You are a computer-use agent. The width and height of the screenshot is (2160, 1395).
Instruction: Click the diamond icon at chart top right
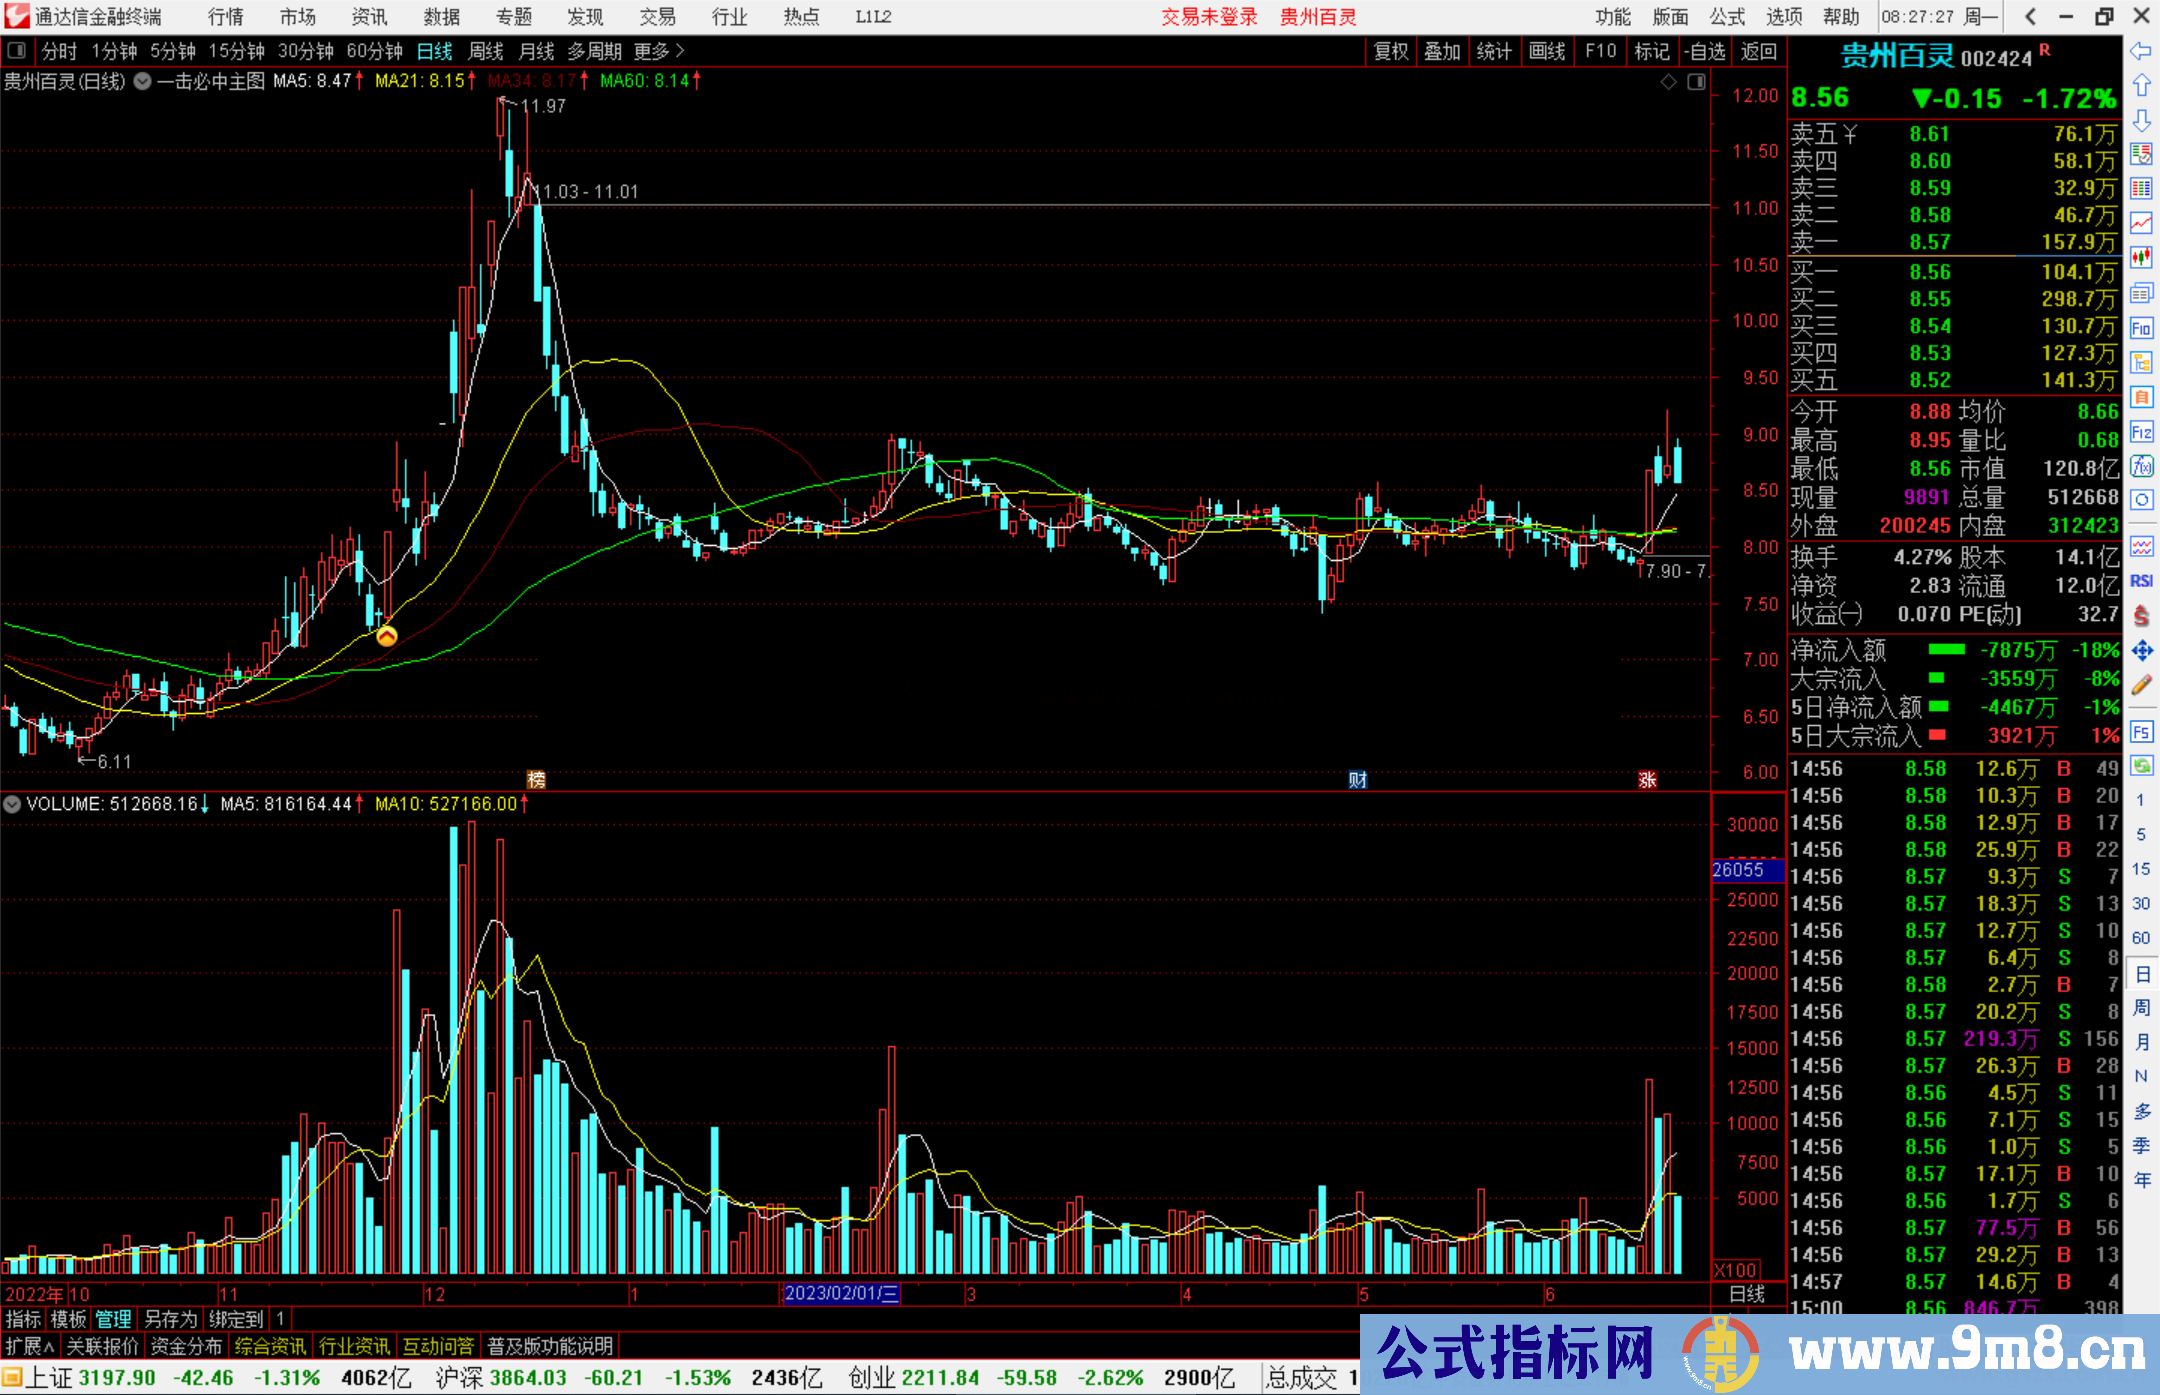(1668, 82)
